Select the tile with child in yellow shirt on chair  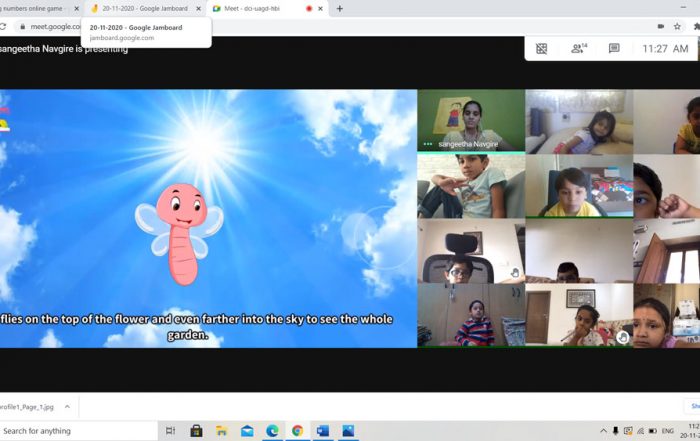[x=579, y=186]
